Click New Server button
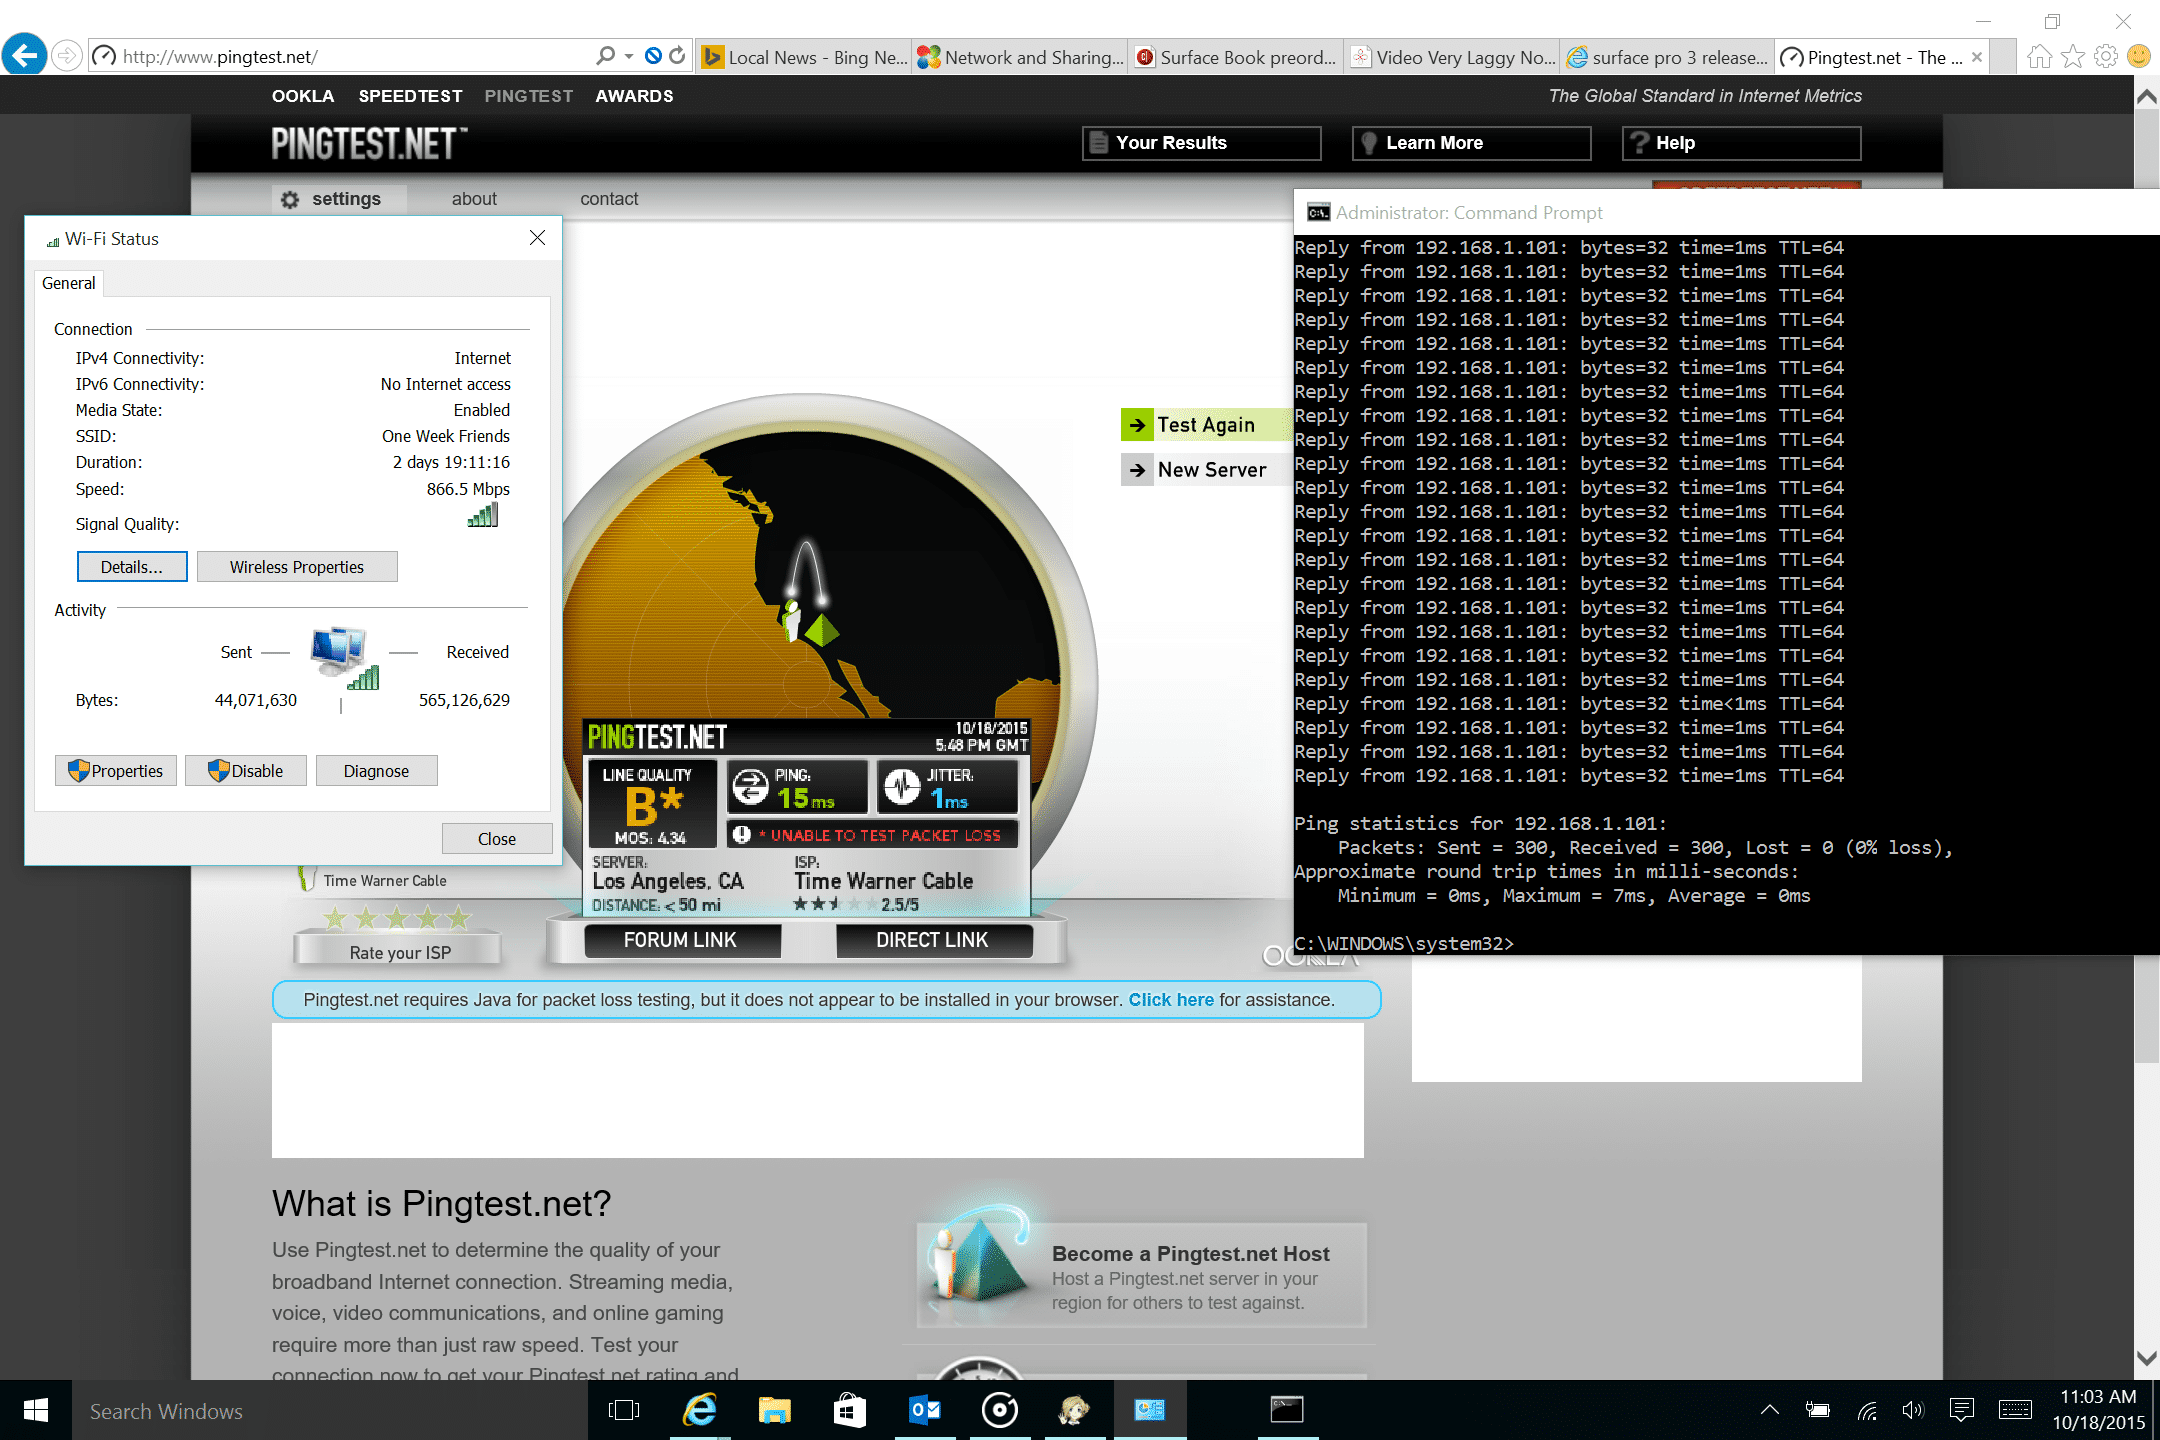The image size is (2160, 1440). pyautogui.click(x=1205, y=470)
